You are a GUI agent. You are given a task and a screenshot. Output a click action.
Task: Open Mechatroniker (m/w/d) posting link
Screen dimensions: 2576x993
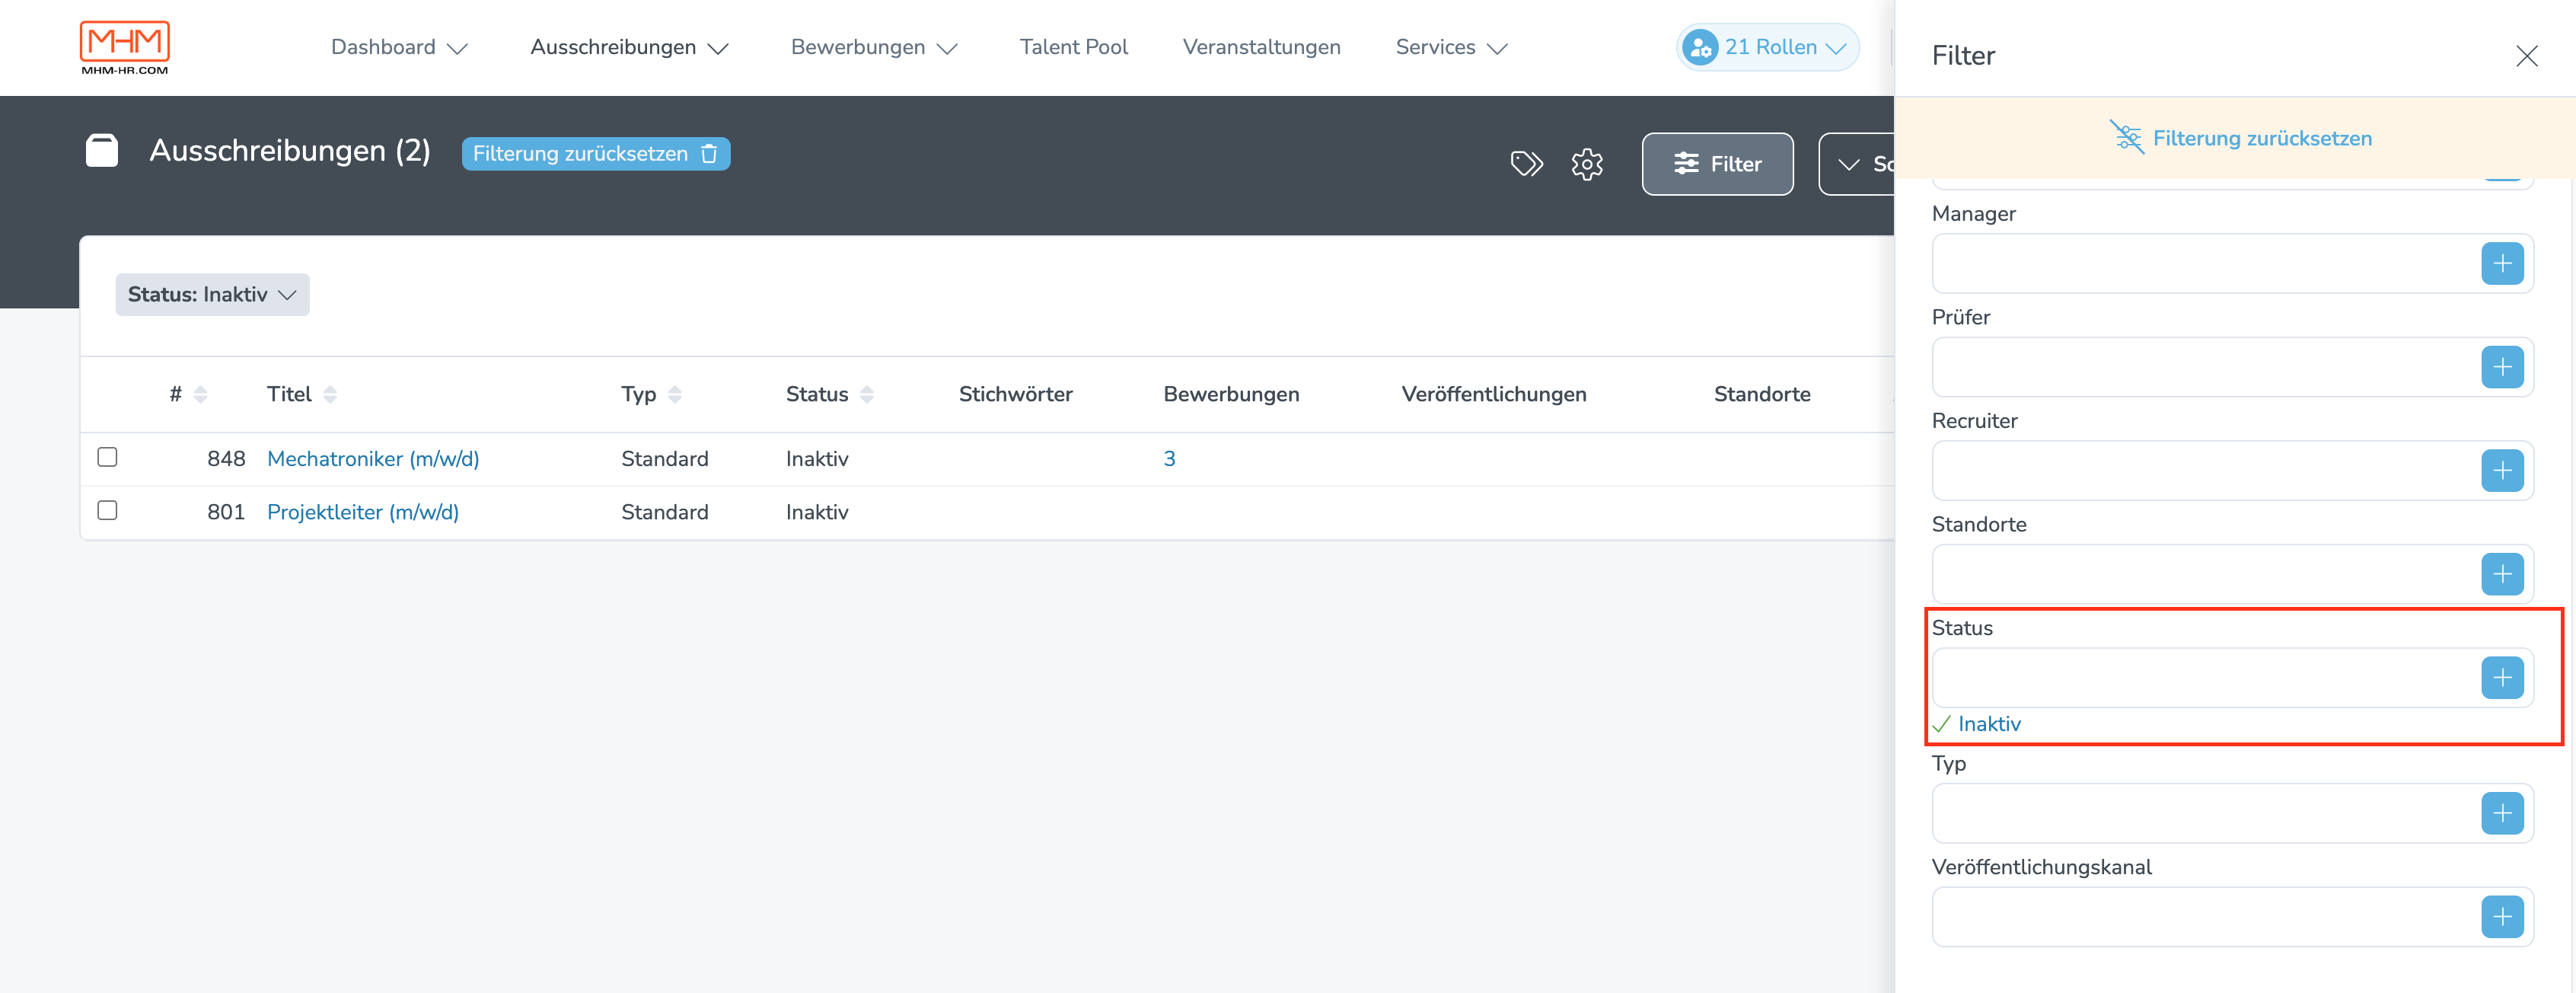[x=373, y=458]
